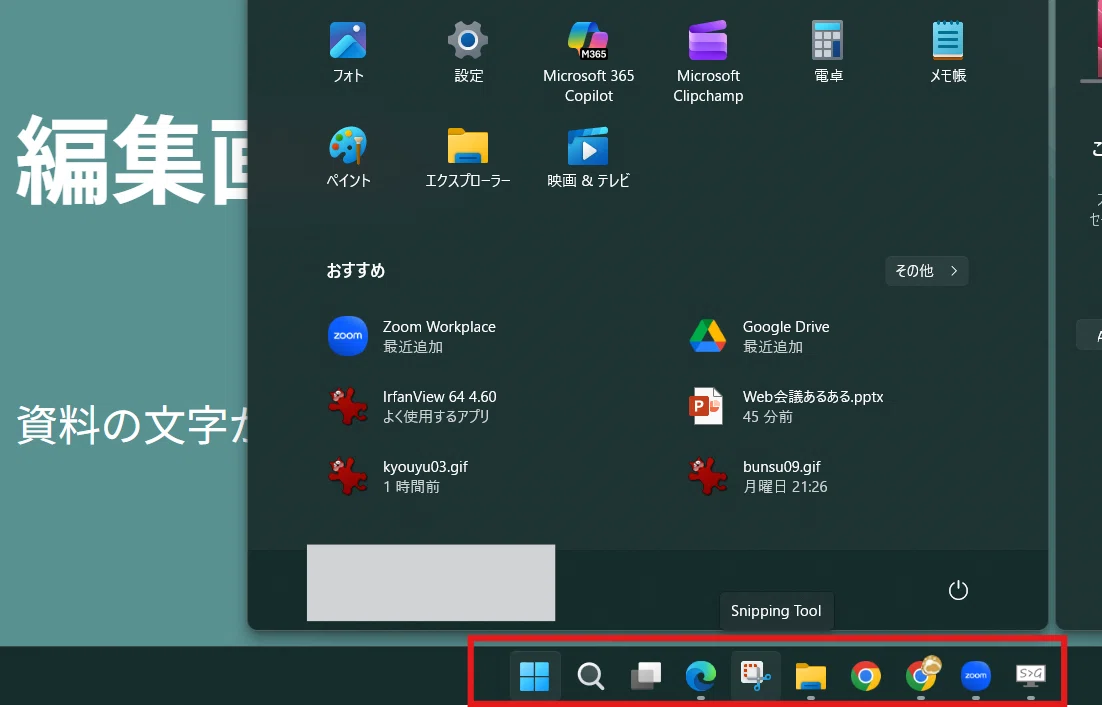The image size is (1102, 708).
Task: Launch the ペイント app
Action: click(348, 157)
